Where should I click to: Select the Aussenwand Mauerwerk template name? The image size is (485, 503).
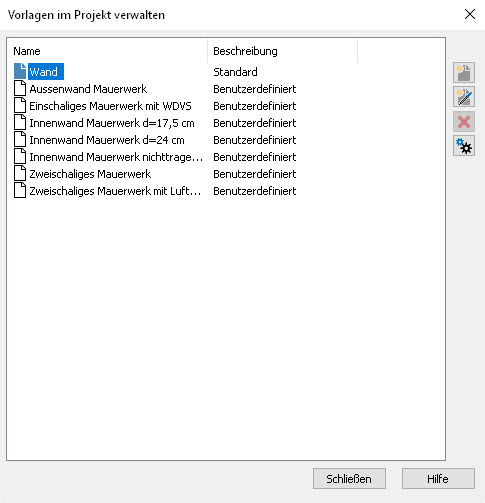point(88,89)
